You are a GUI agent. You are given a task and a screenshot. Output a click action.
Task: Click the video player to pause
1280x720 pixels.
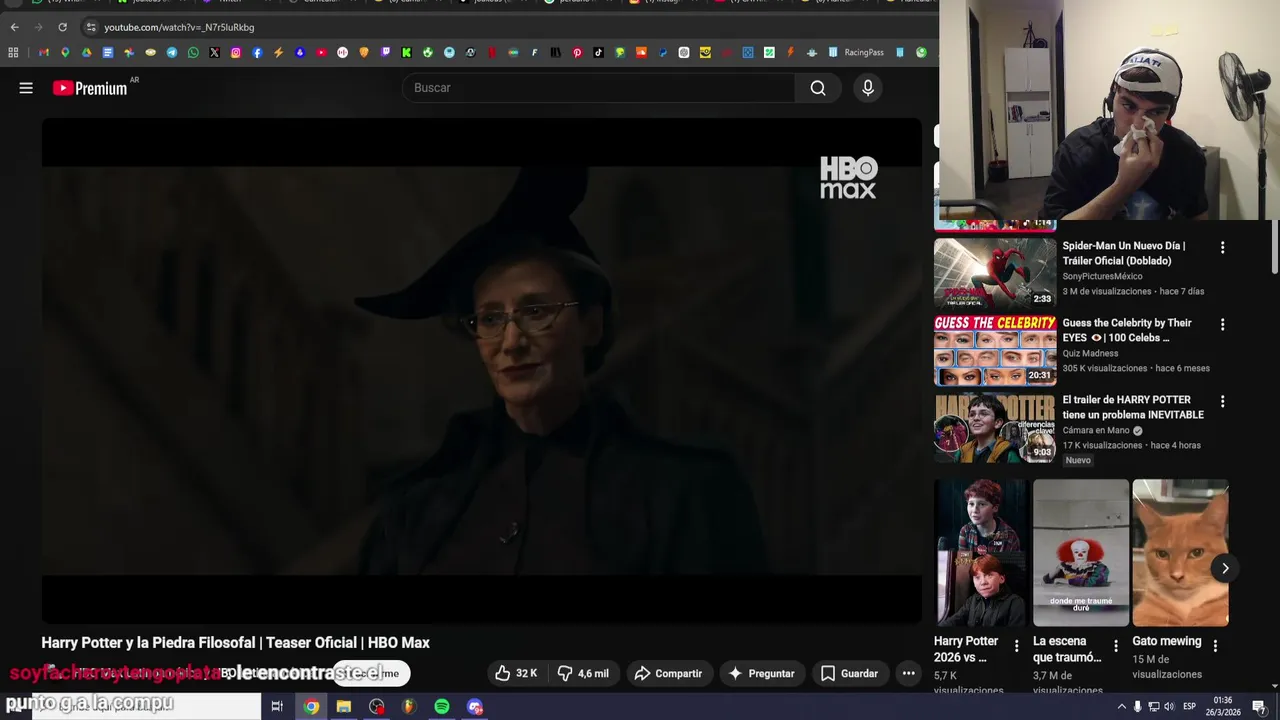[x=481, y=370]
